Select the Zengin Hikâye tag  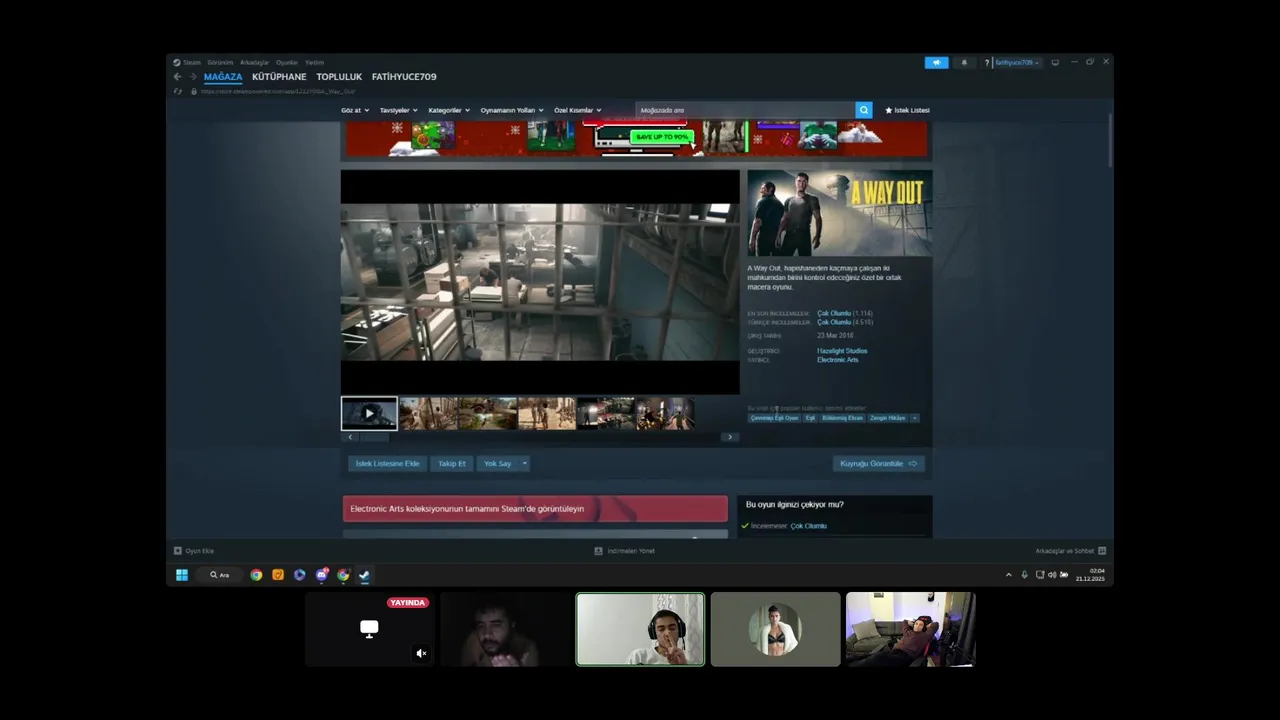pos(887,418)
